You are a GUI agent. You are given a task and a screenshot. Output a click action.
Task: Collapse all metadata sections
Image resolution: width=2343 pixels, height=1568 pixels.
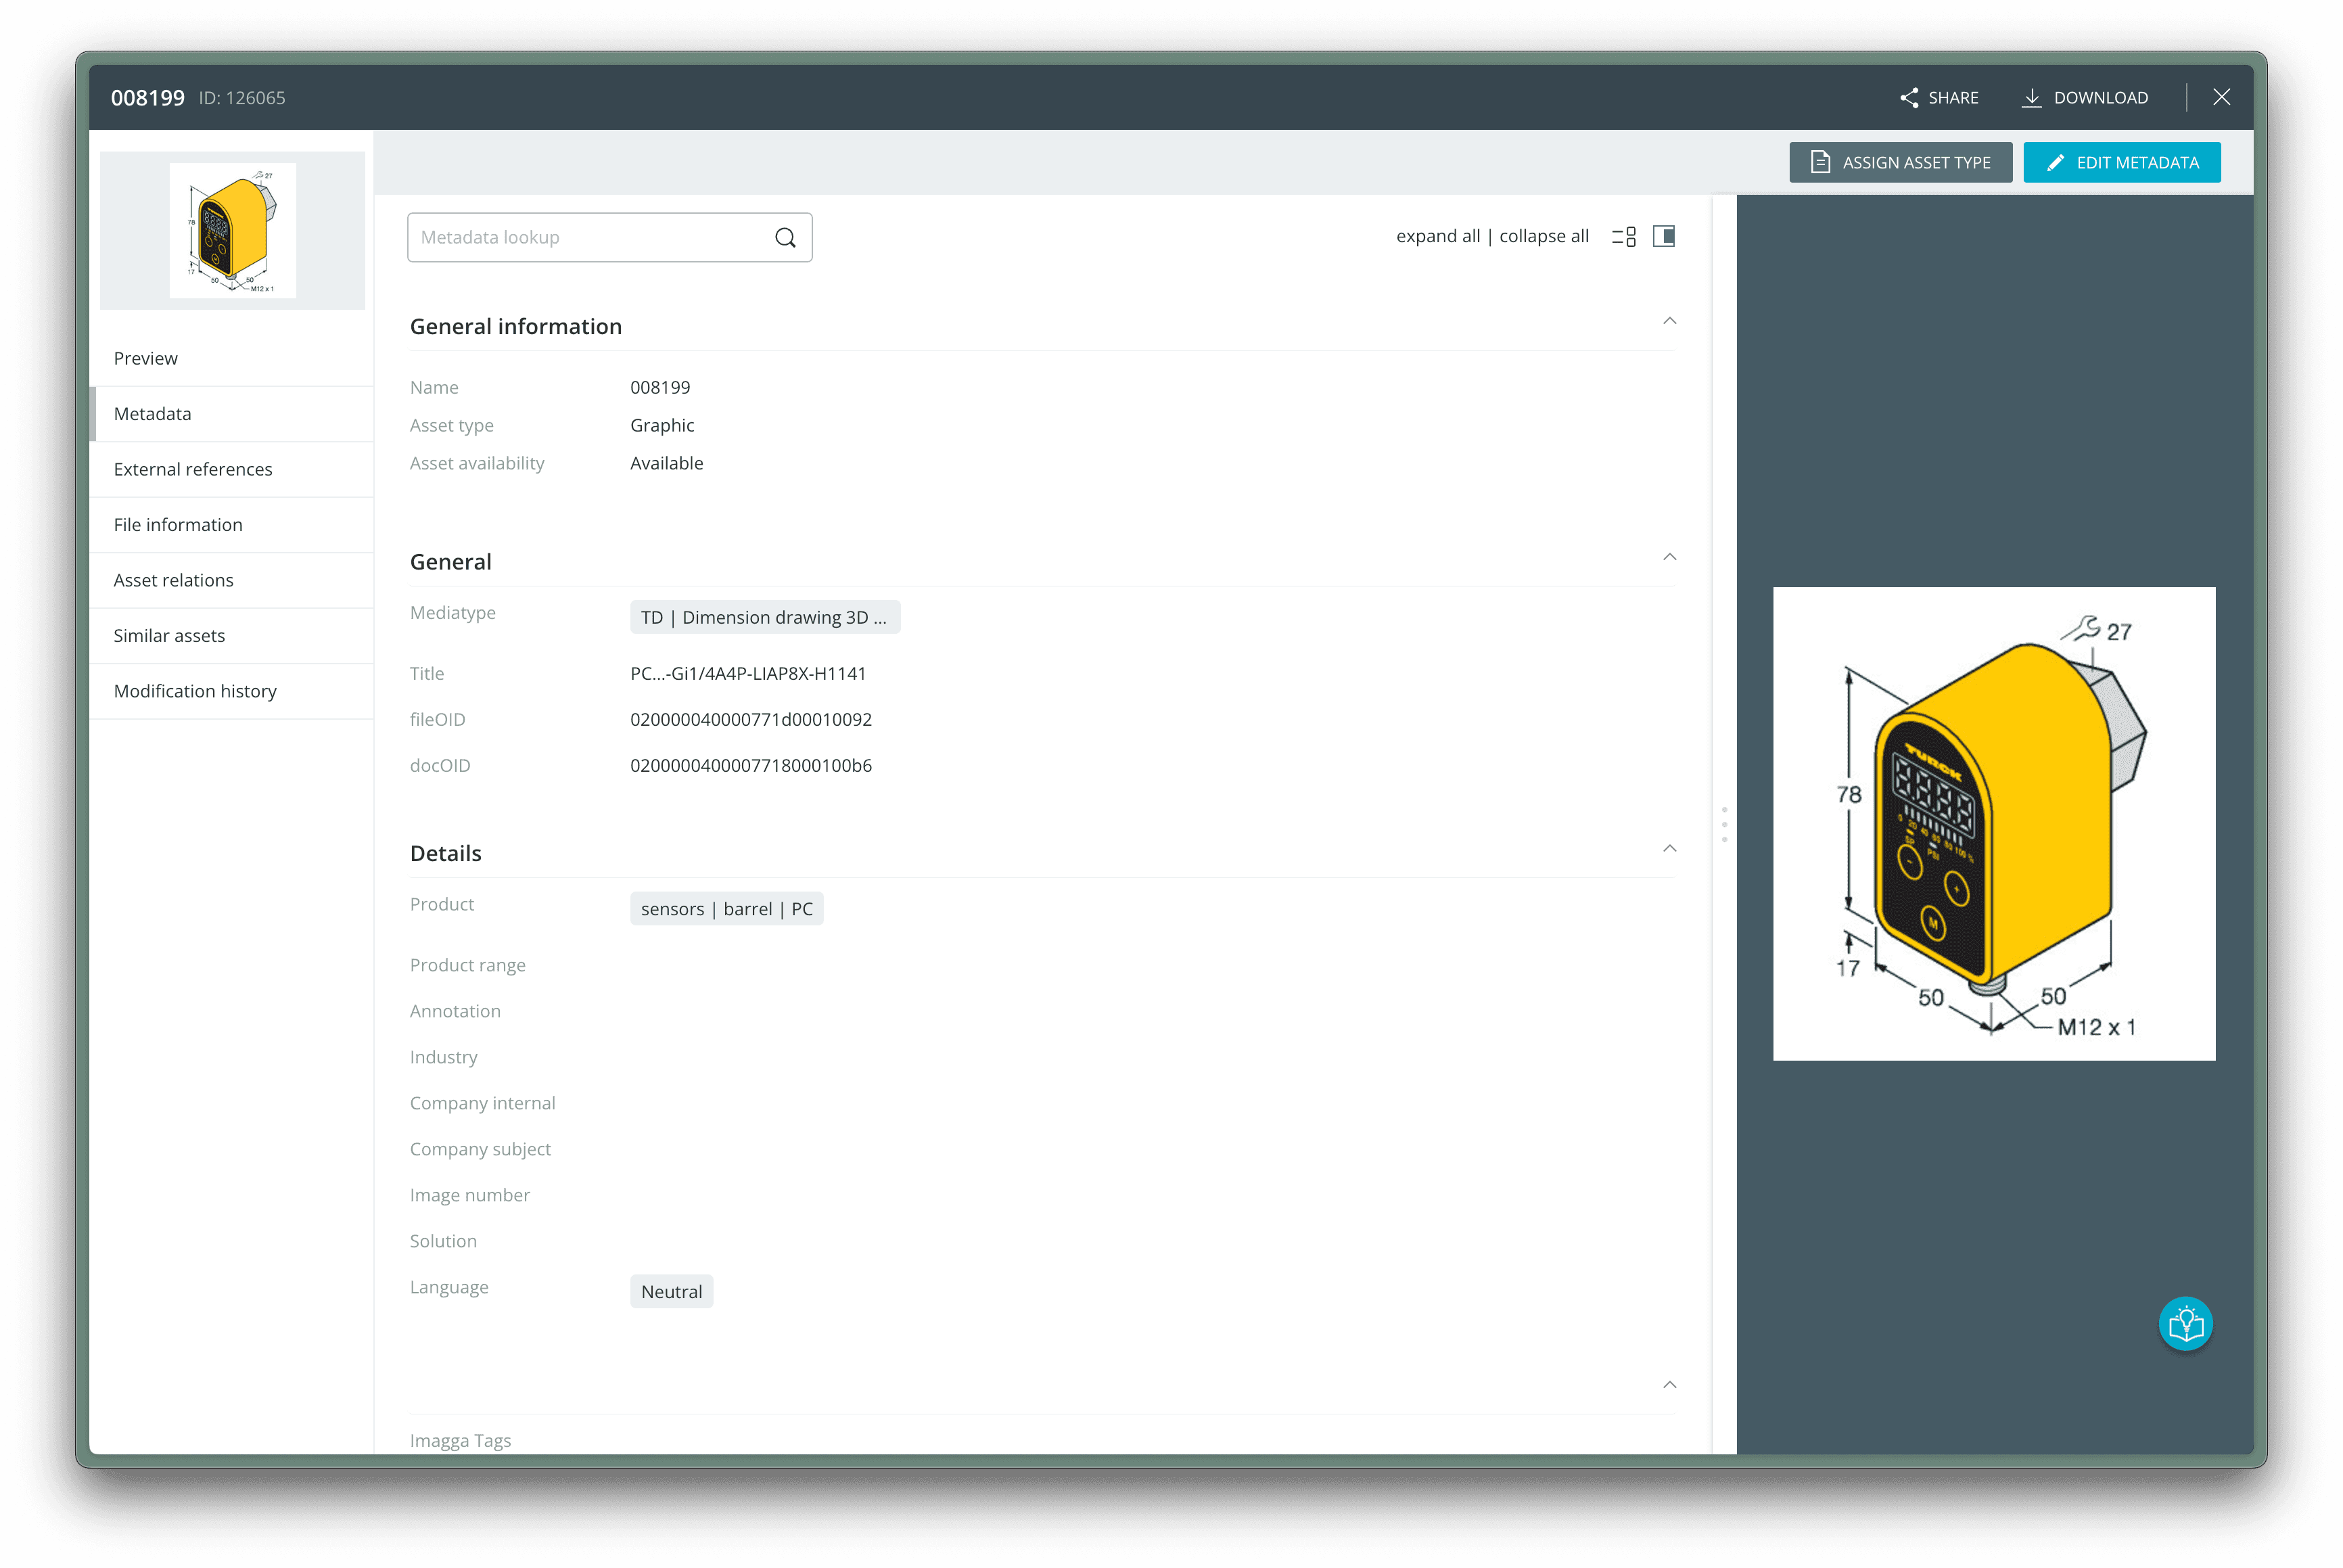coord(1543,236)
